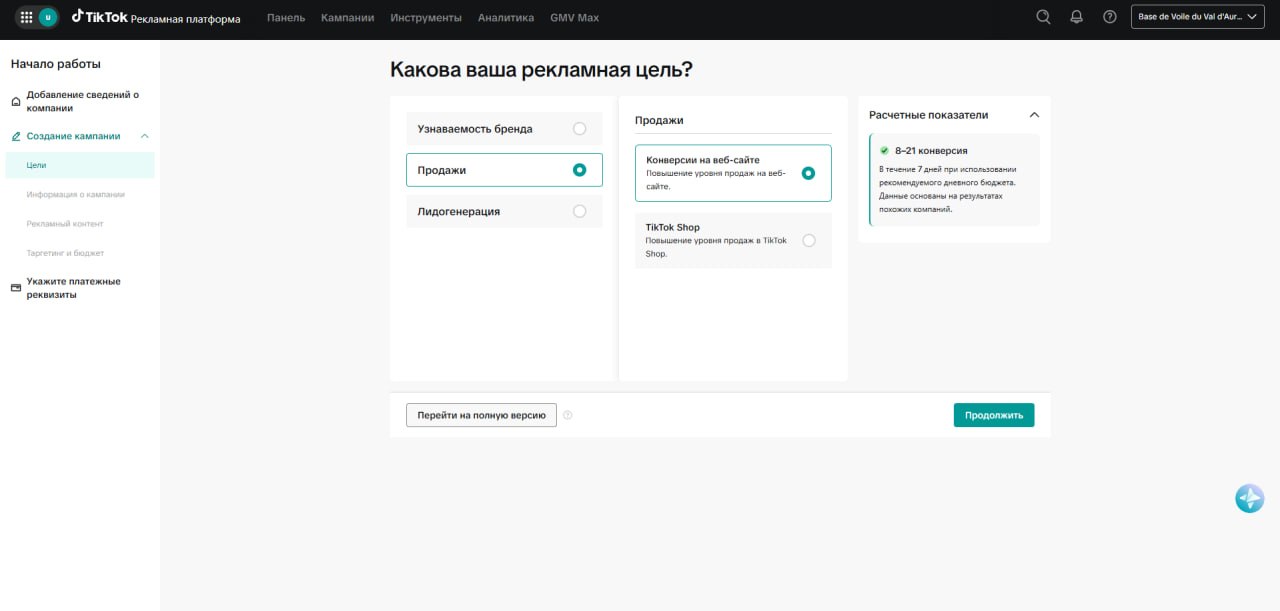Click the card icon beside платежные реквизиты
The width and height of the screenshot is (1280, 611).
click(x=16, y=288)
